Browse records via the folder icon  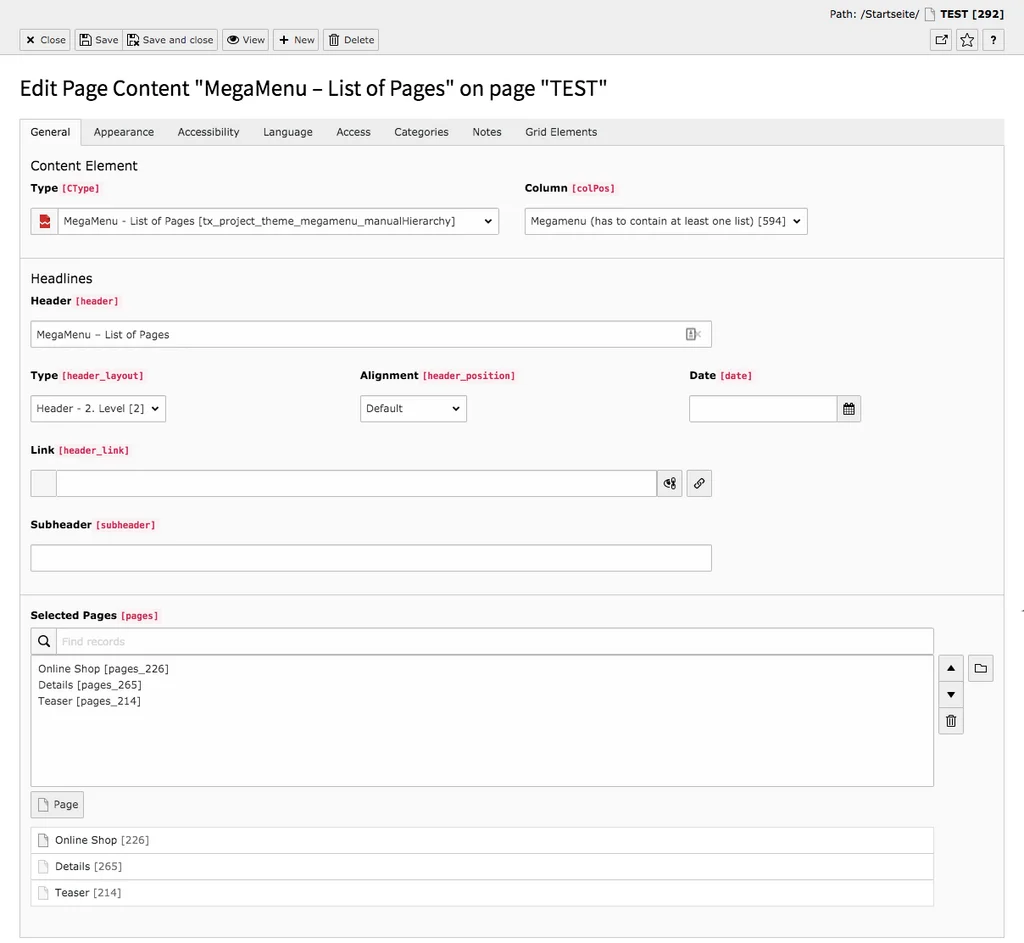point(980,667)
